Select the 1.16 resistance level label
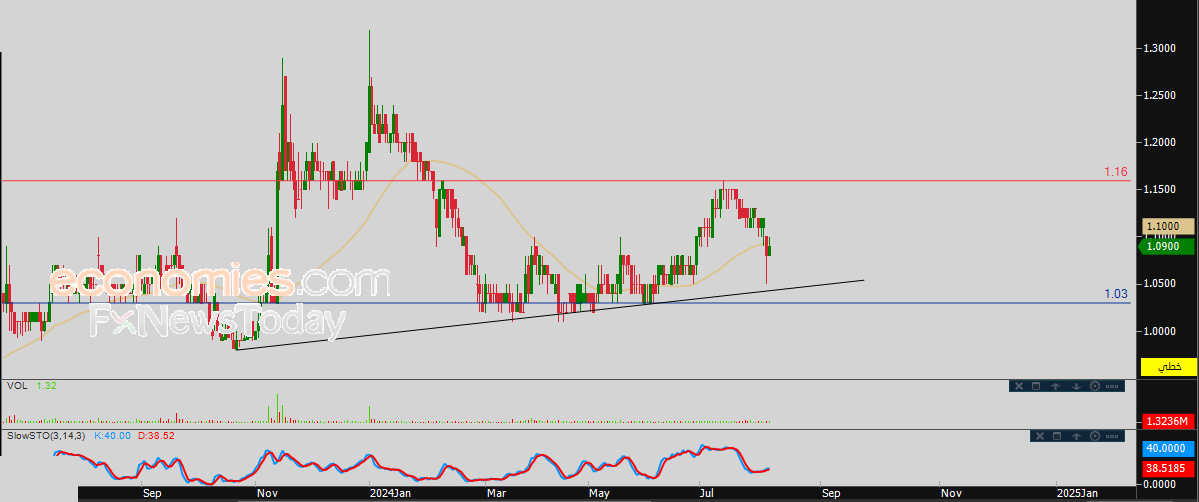This screenshot has width=1199, height=502. coord(1116,172)
